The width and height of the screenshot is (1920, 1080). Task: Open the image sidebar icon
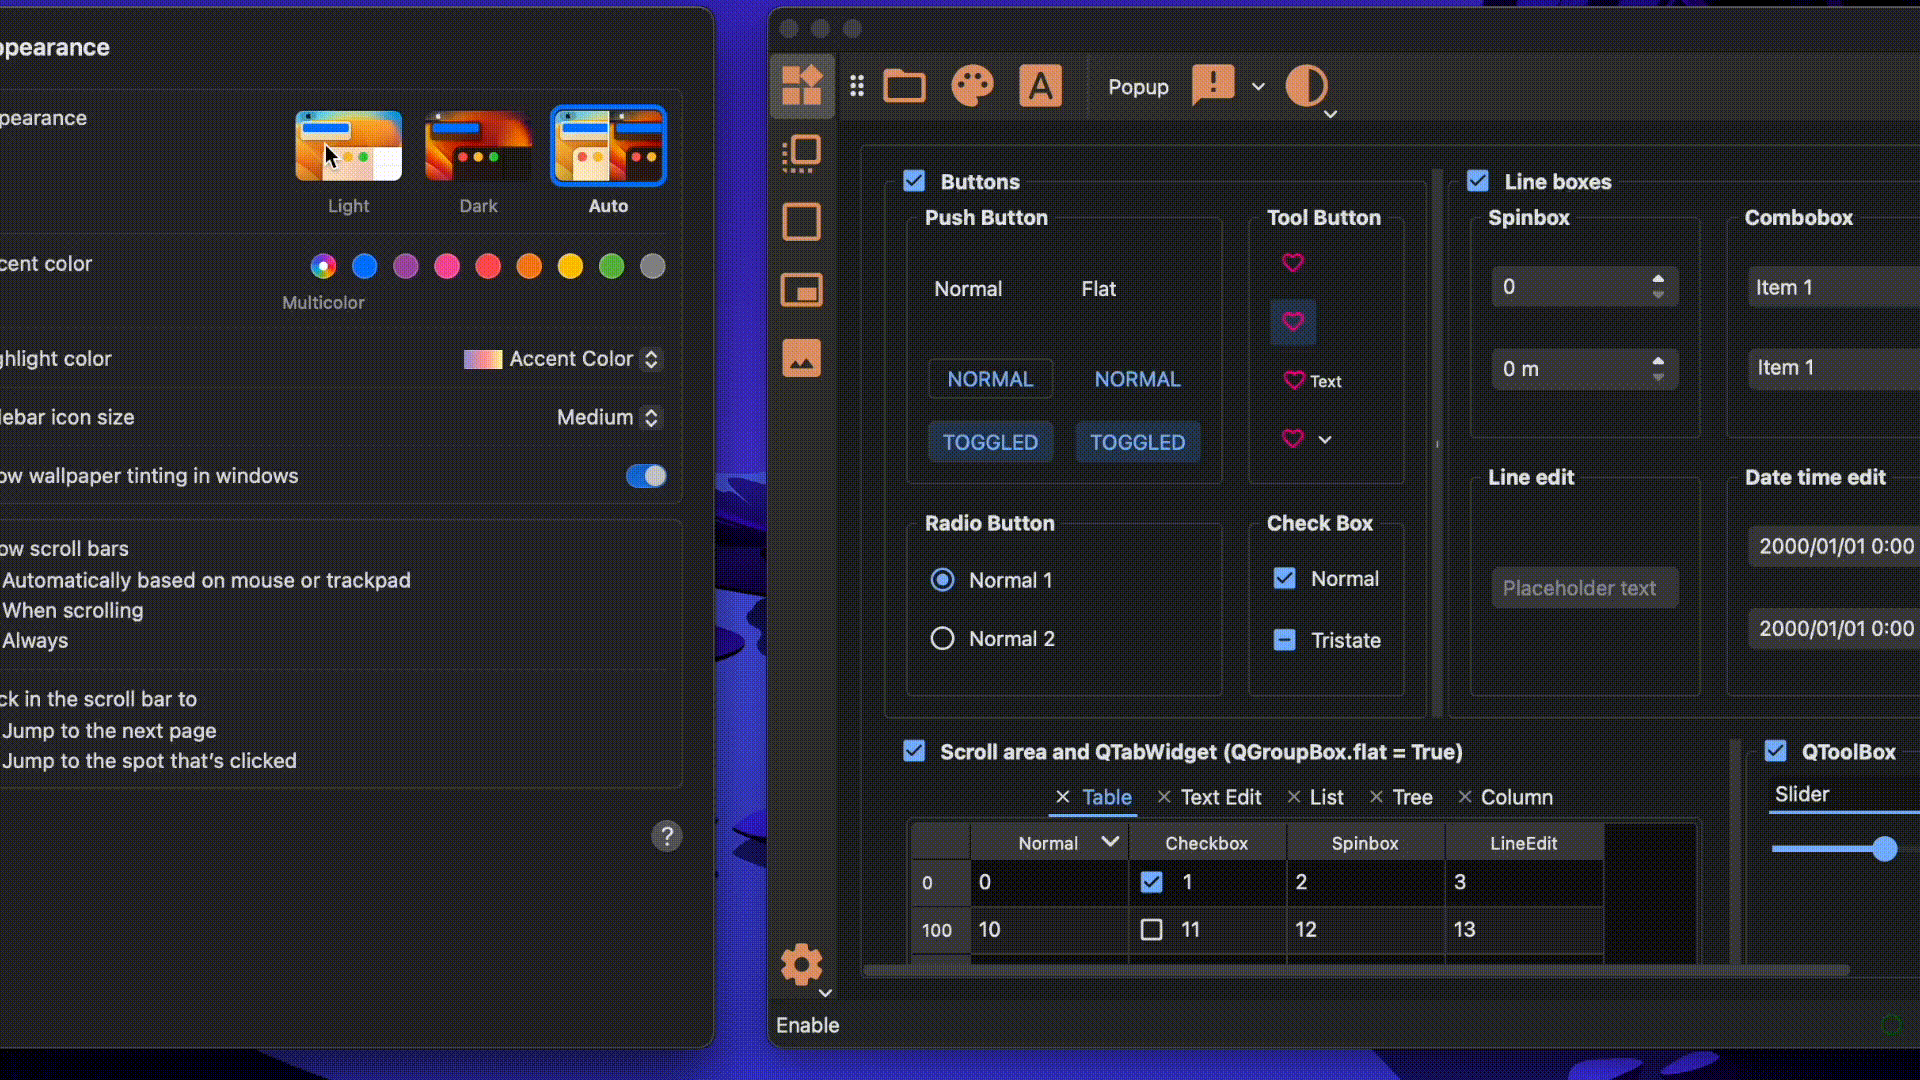pos(801,358)
